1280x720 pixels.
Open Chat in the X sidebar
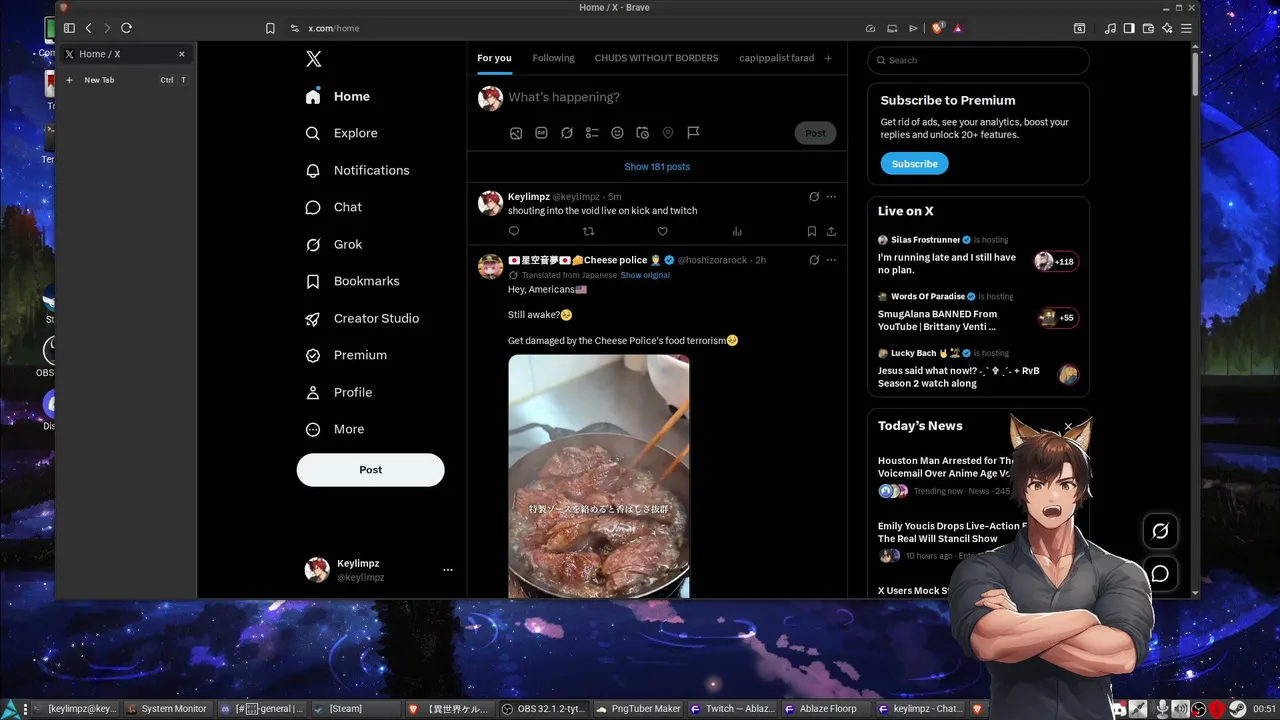(334, 207)
